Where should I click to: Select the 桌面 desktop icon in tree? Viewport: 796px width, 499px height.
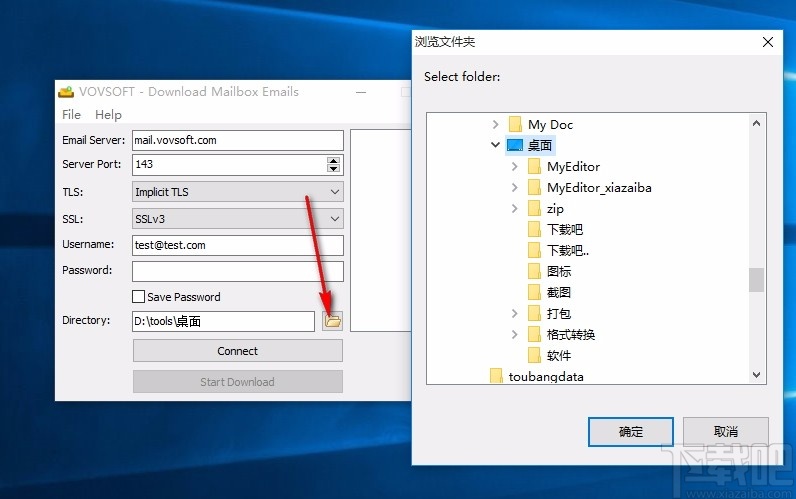pyautogui.click(x=515, y=146)
